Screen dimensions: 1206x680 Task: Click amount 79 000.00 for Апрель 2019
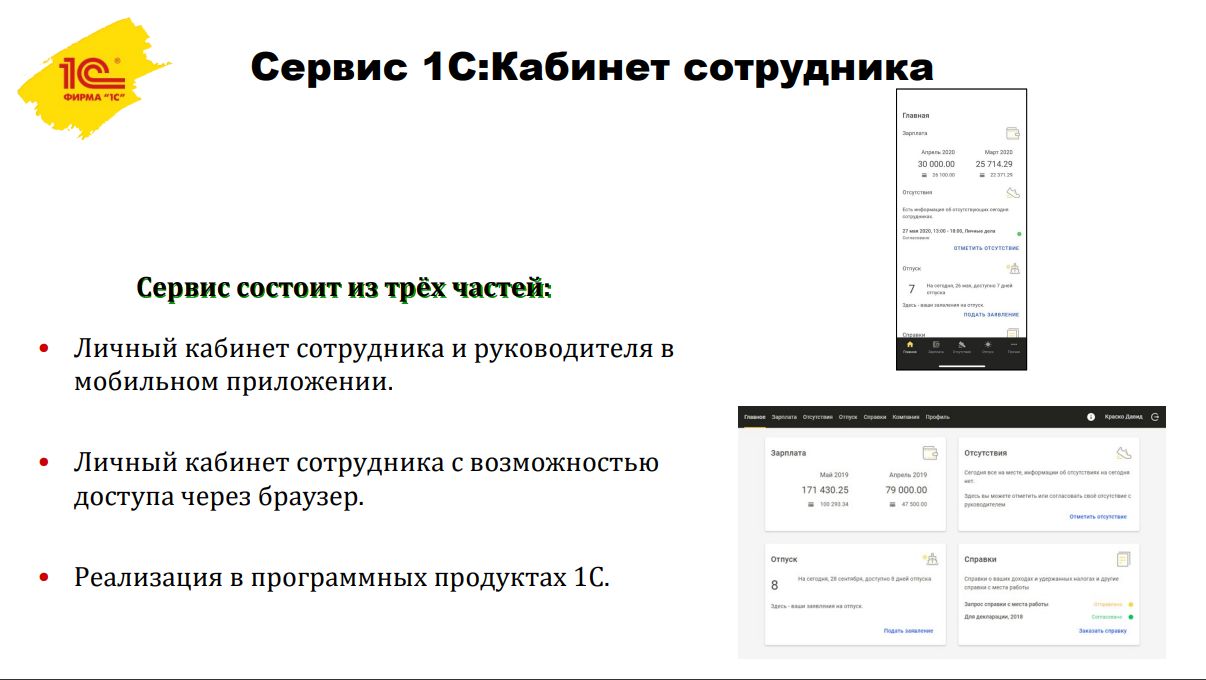point(907,490)
